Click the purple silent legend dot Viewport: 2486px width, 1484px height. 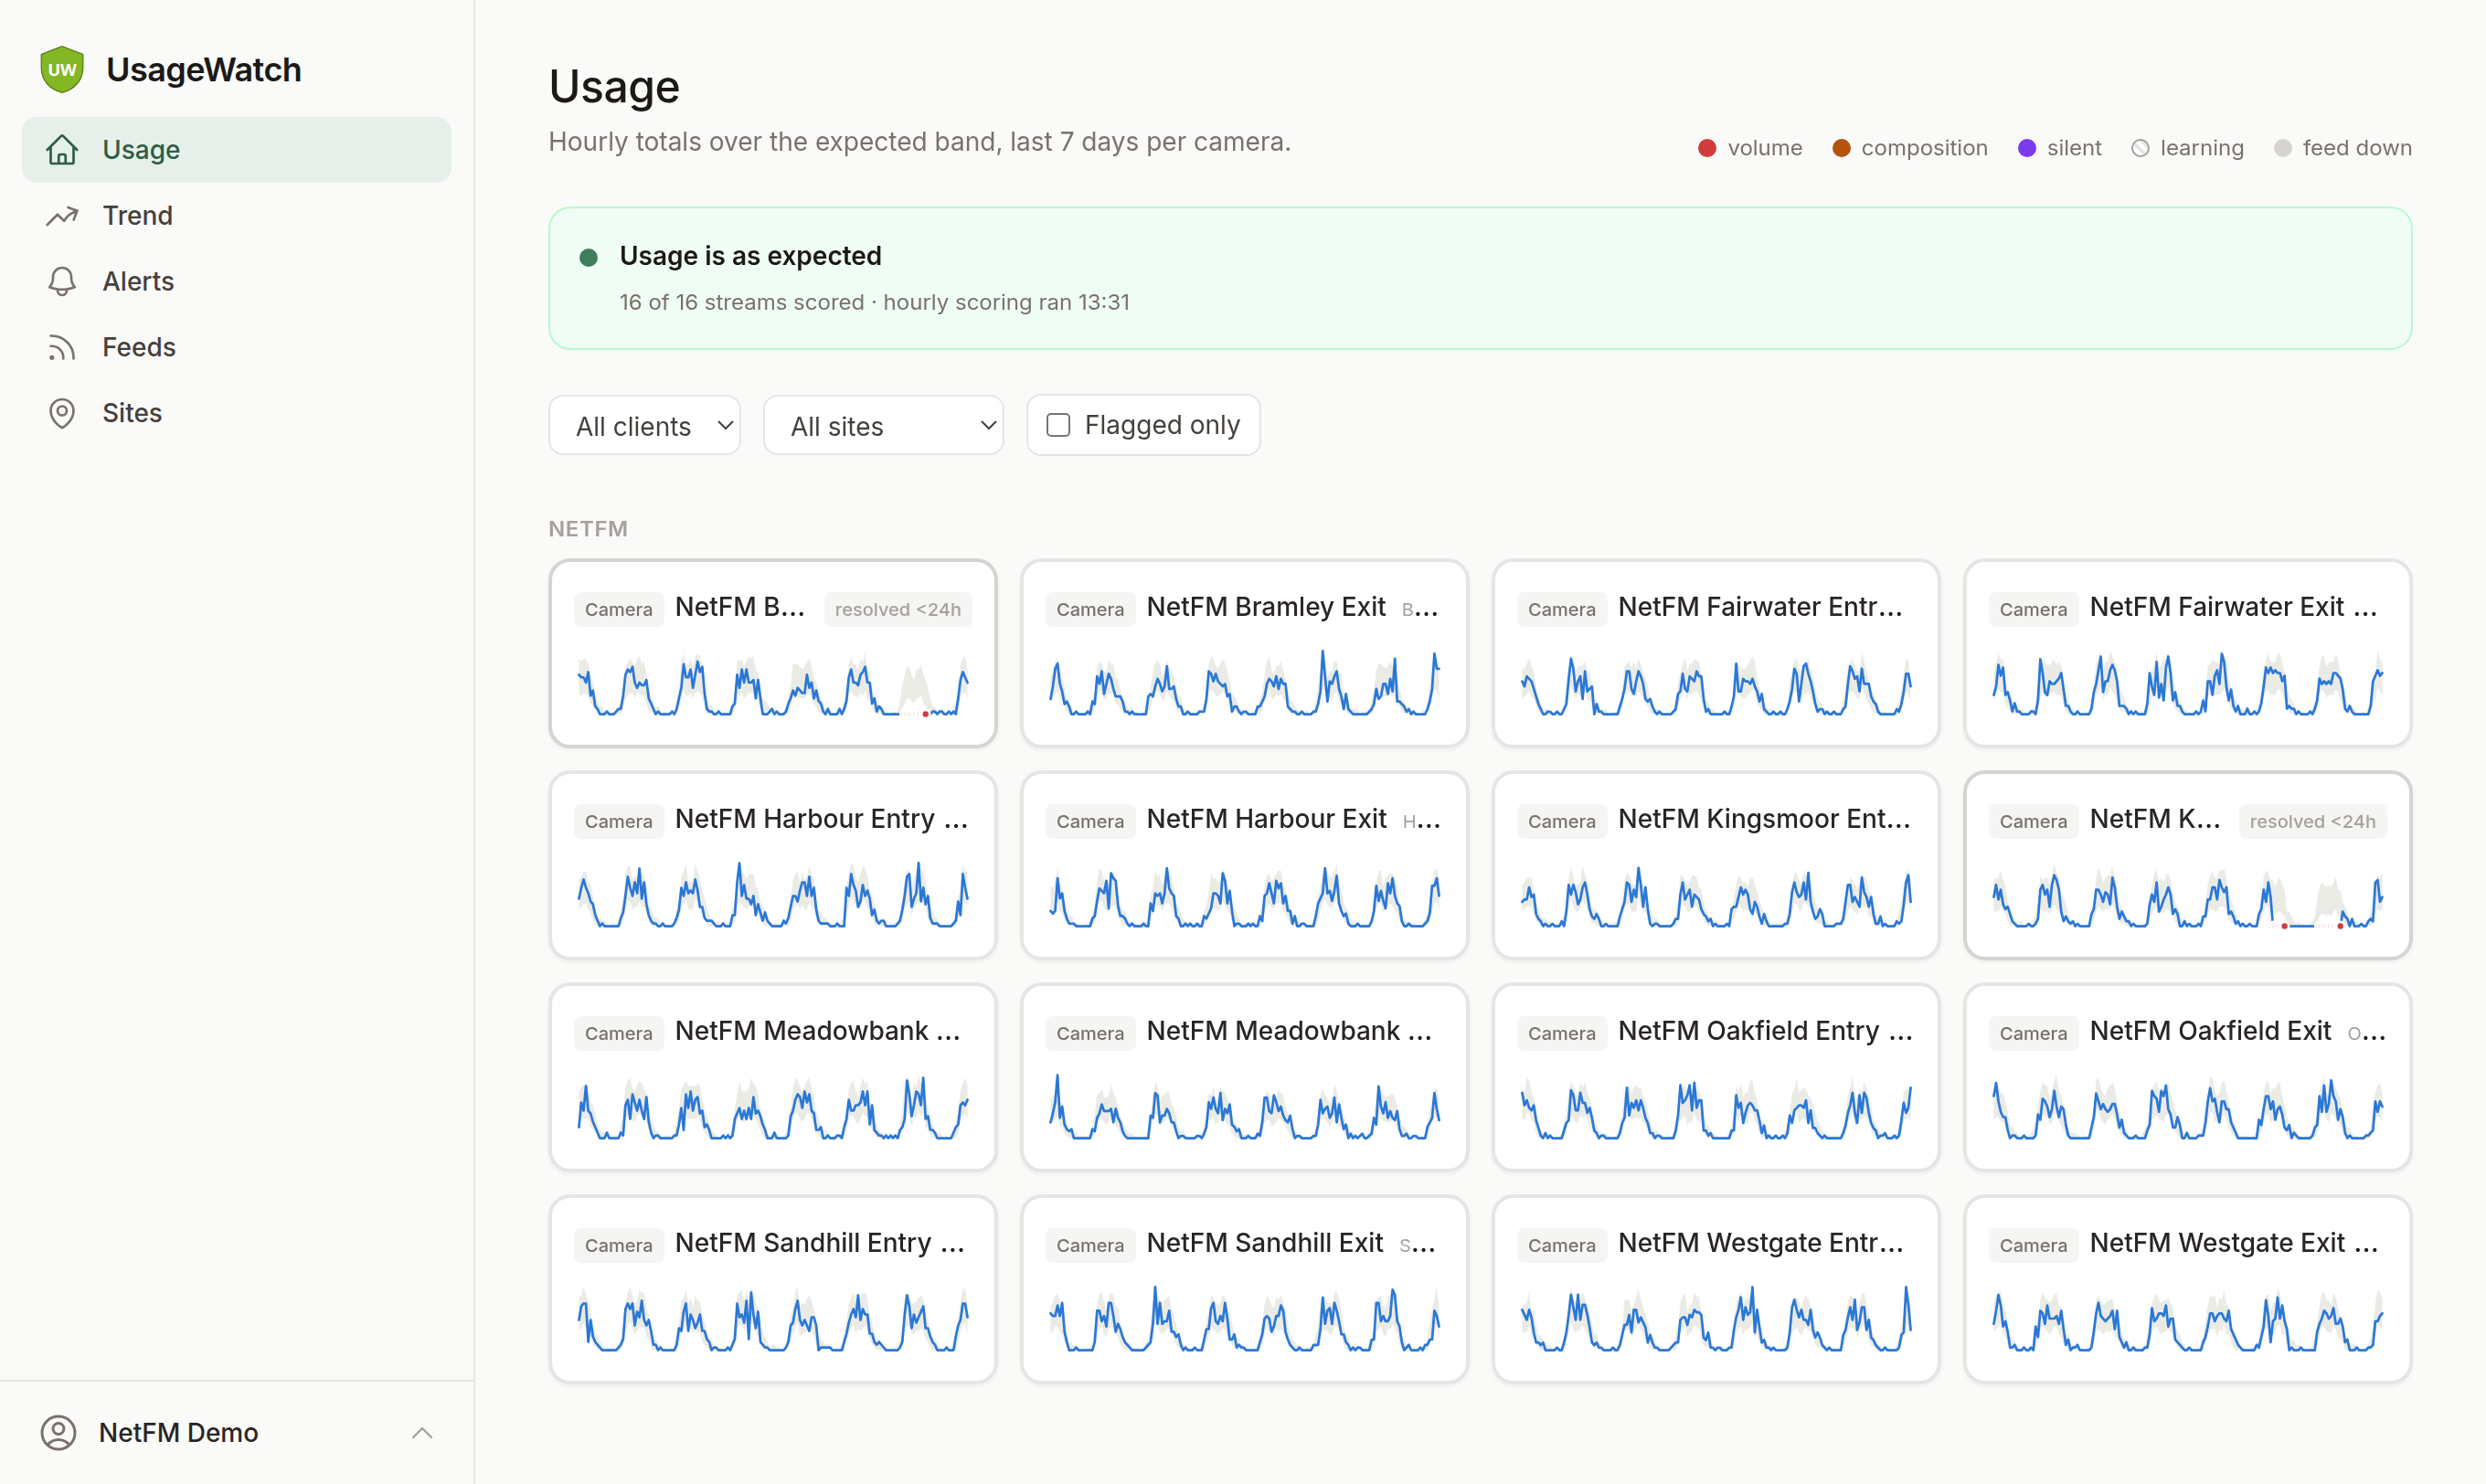(x=2027, y=148)
